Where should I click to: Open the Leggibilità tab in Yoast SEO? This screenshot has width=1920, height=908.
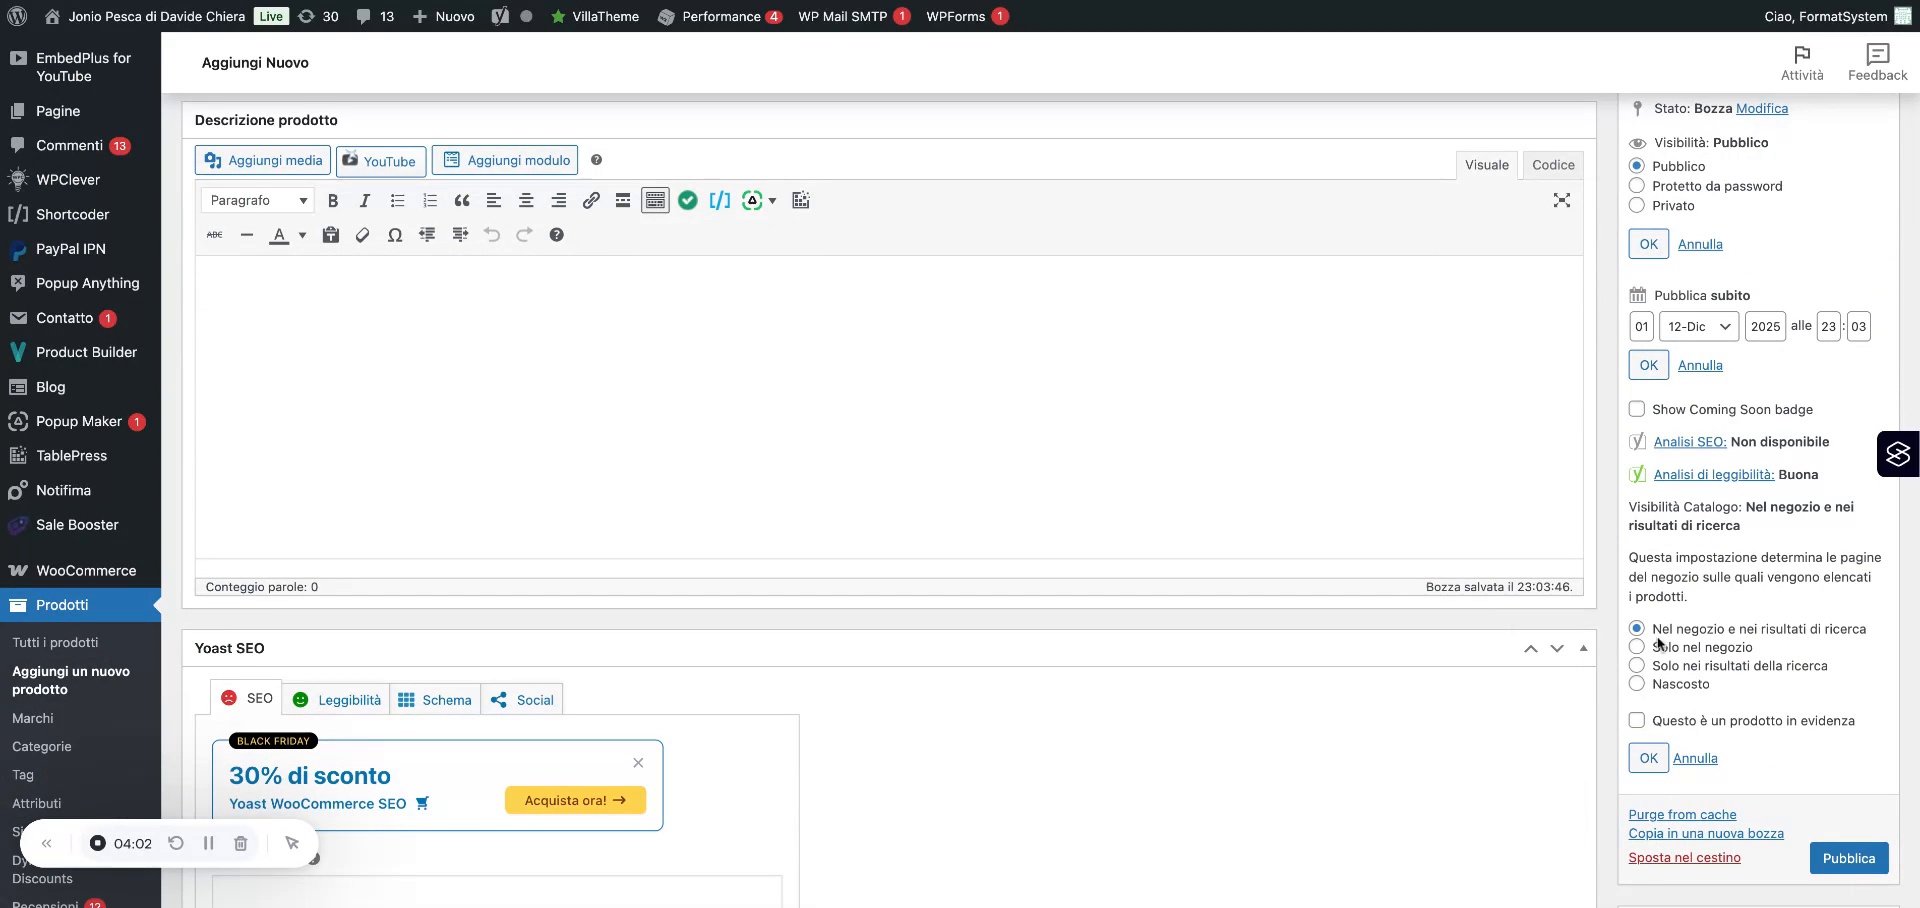coord(336,699)
